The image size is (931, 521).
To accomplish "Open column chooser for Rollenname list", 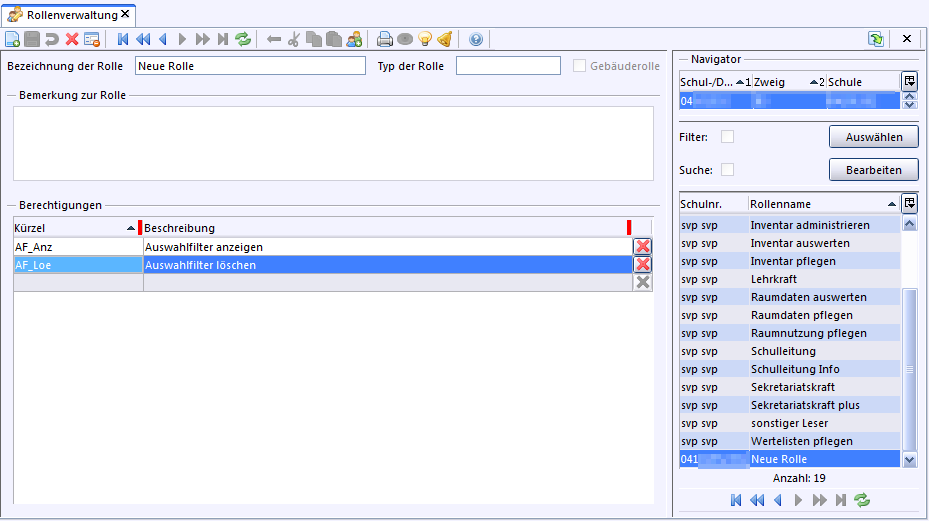I will [908, 203].
